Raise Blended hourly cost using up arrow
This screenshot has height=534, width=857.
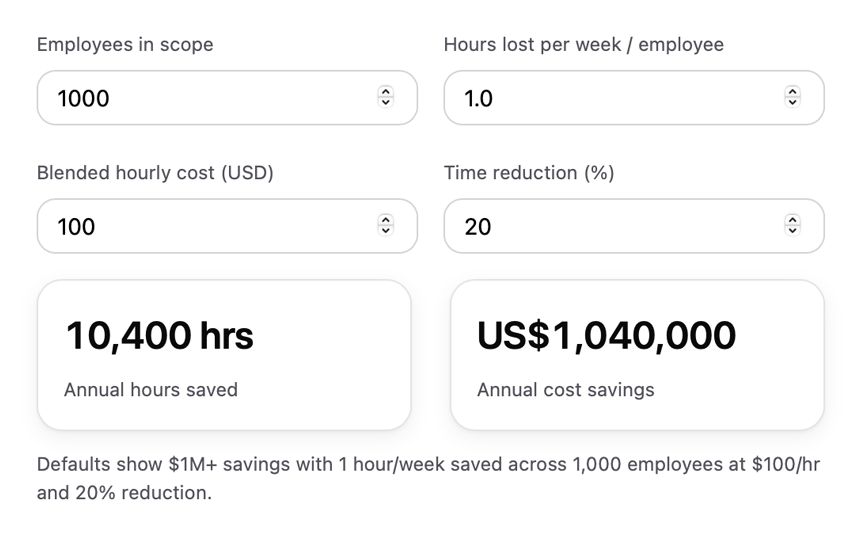coord(386,220)
